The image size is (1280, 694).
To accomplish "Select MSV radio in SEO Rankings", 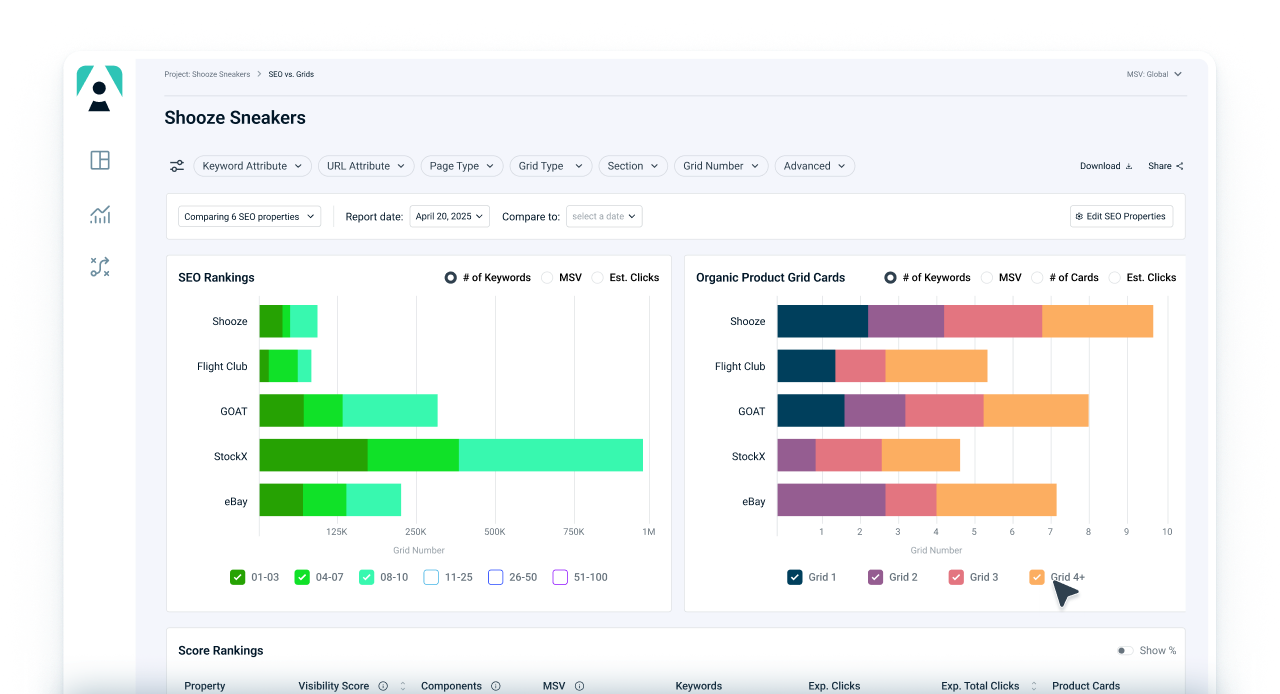I will coord(547,277).
